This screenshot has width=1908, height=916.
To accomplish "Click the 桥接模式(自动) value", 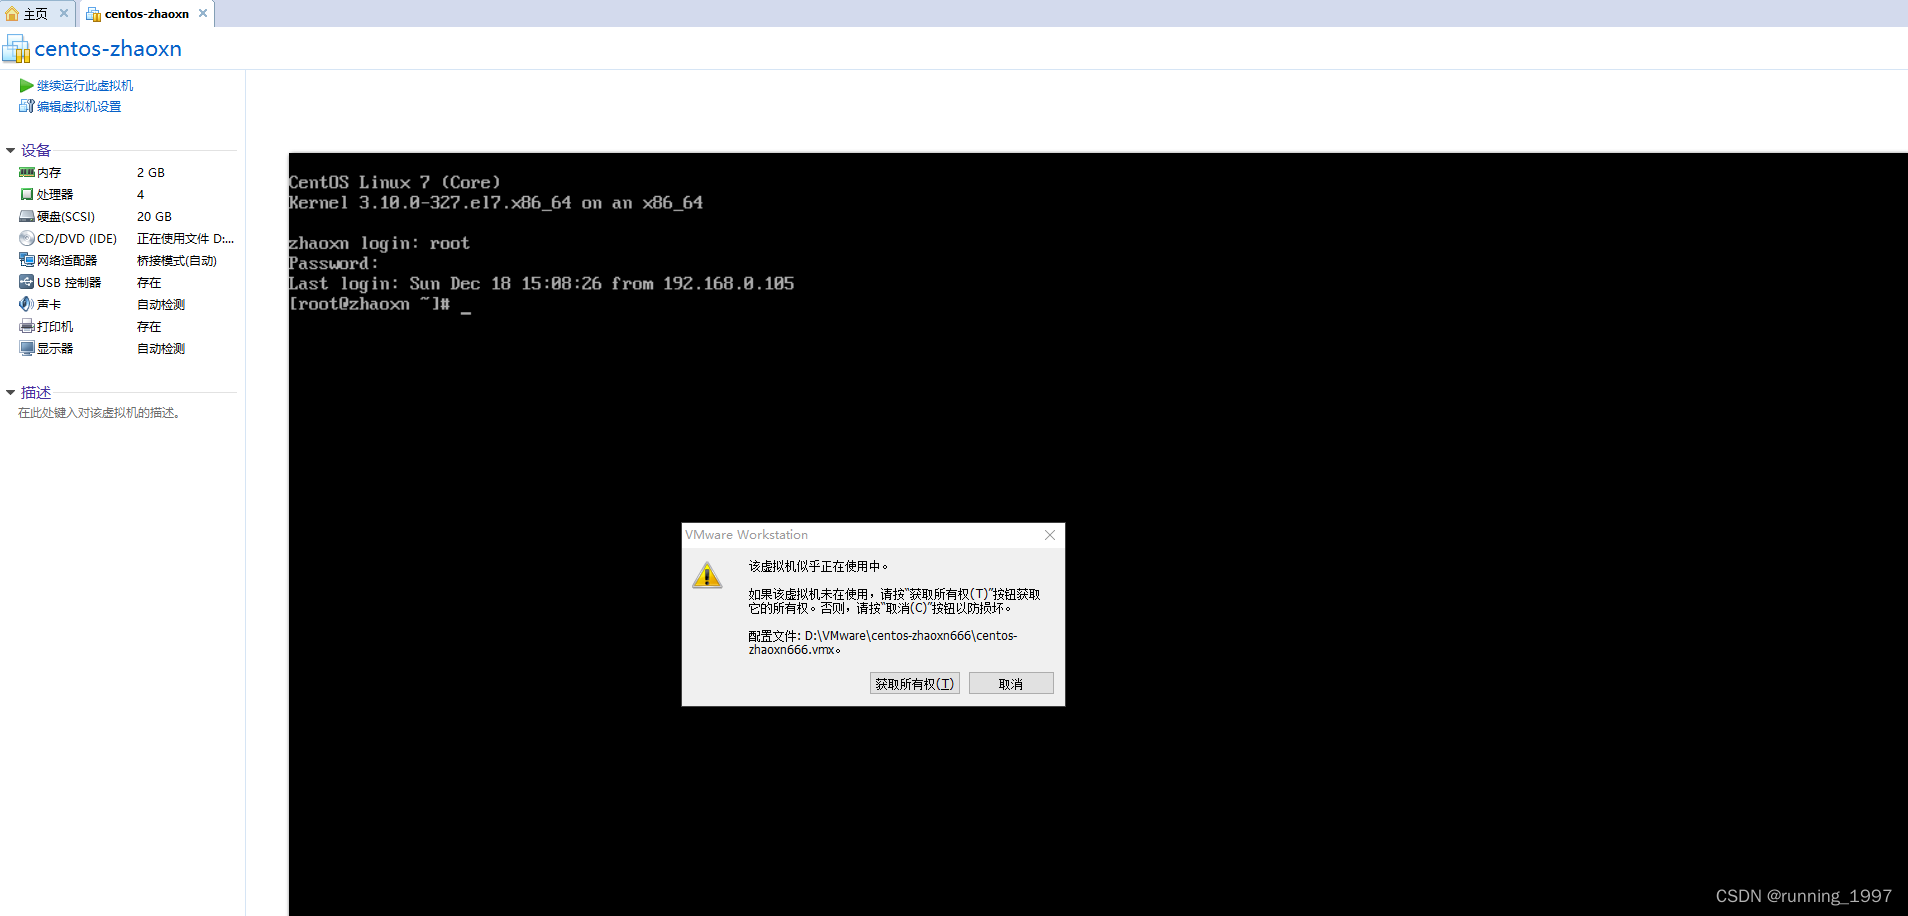I will click(x=177, y=261).
